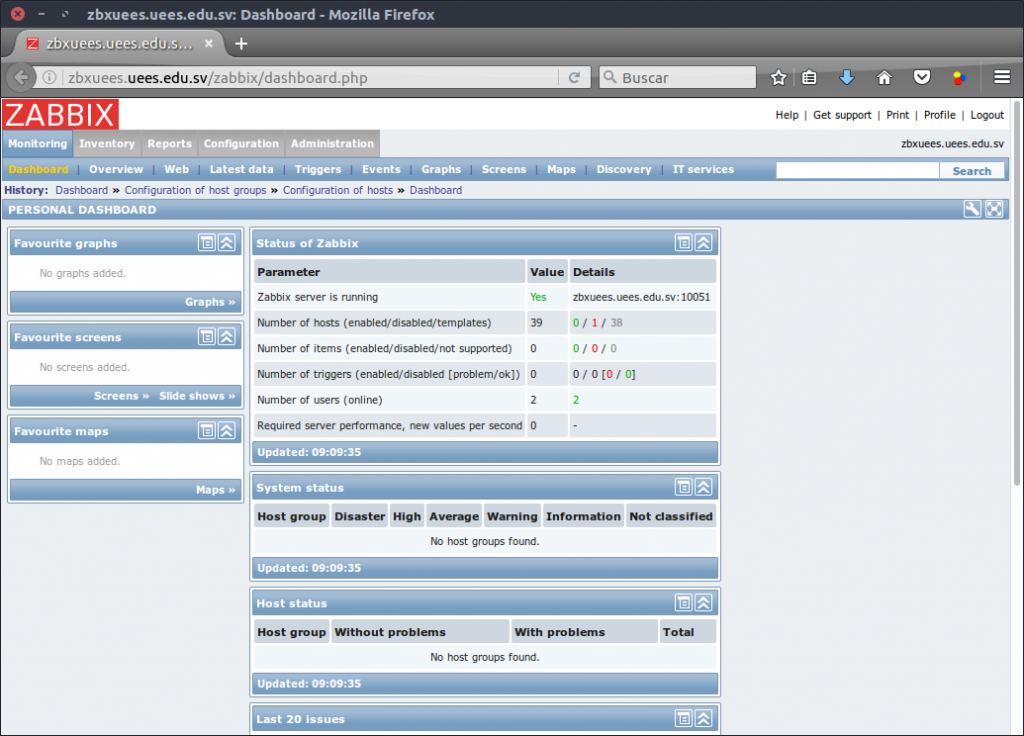Viewport: 1024px width, 736px height.
Task: Collapse the Favourite graphs widget
Action: coord(227,243)
